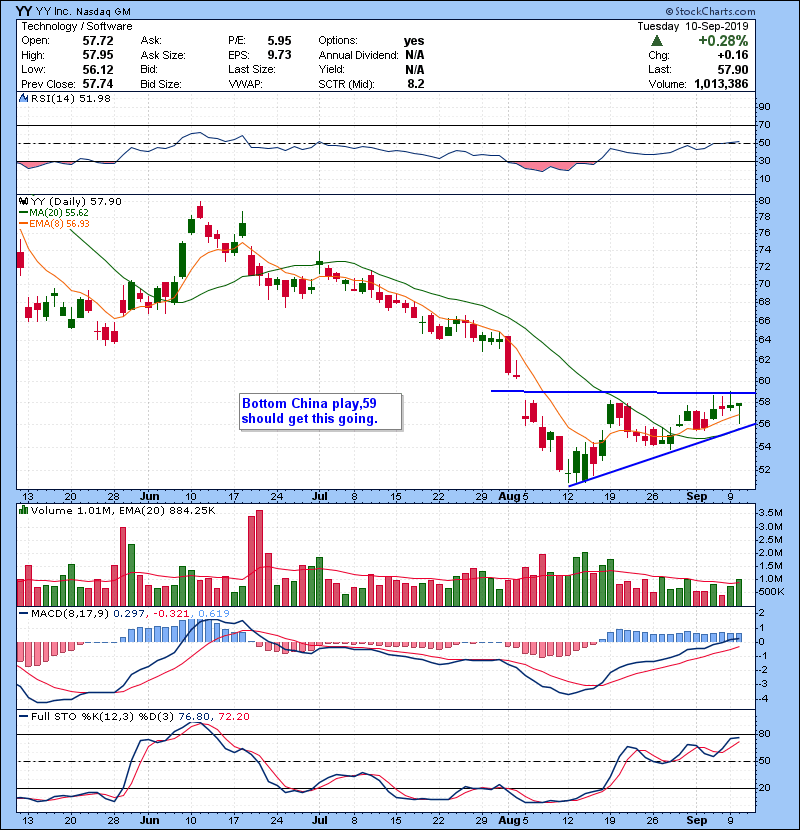Click the 'YY Inc. Nasdaq GM' title
The image size is (800, 830).
point(83,11)
